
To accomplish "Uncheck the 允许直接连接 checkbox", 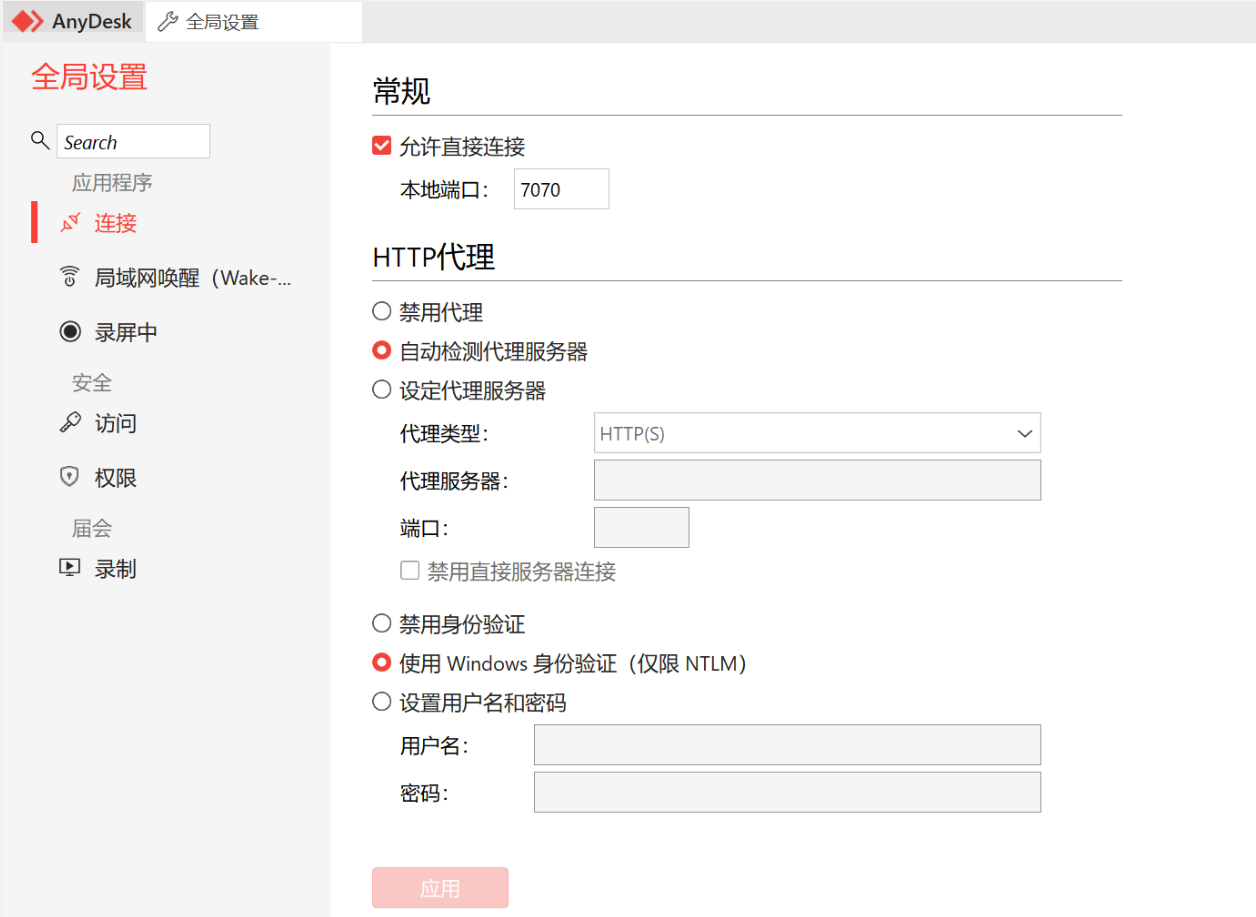I will (x=381, y=146).
